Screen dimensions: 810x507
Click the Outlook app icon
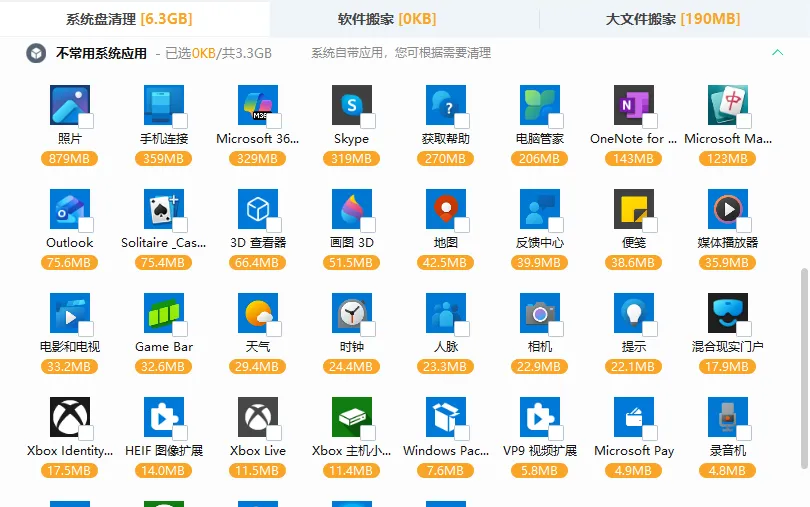coord(70,209)
